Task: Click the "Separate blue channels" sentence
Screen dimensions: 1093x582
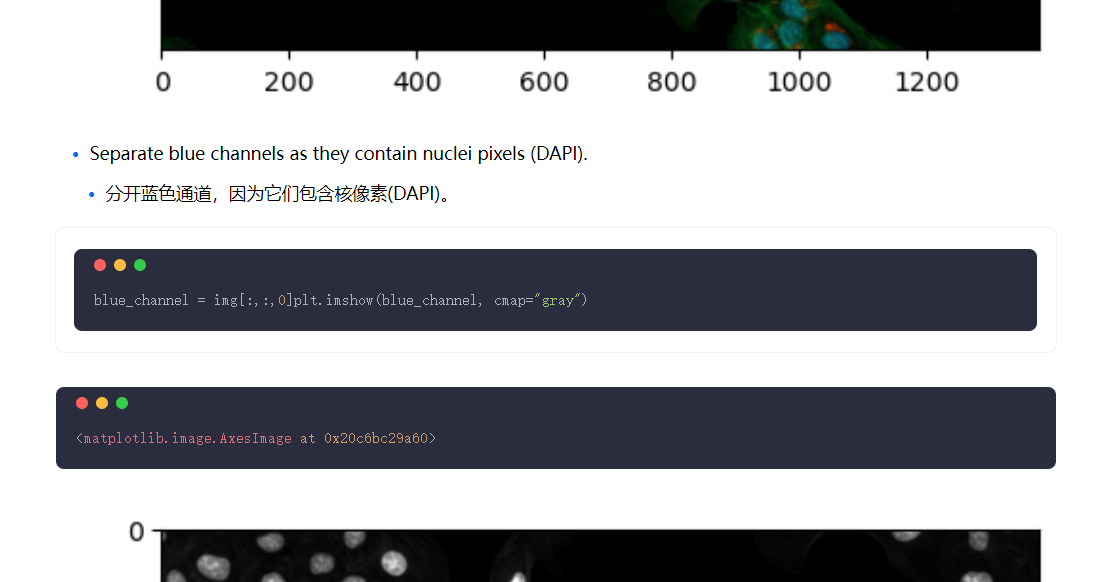Action: pos(338,154)
